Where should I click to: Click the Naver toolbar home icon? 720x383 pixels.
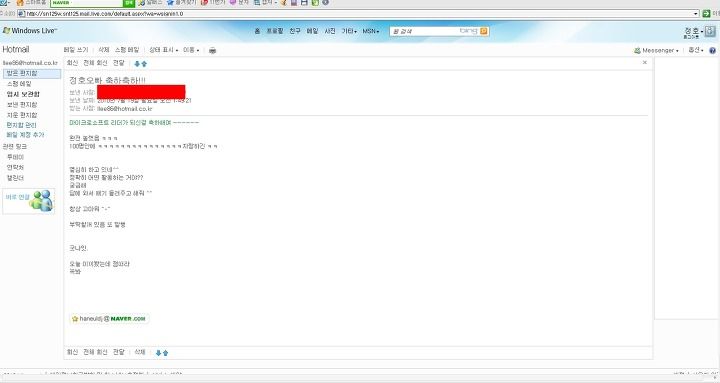coord(20,3)
